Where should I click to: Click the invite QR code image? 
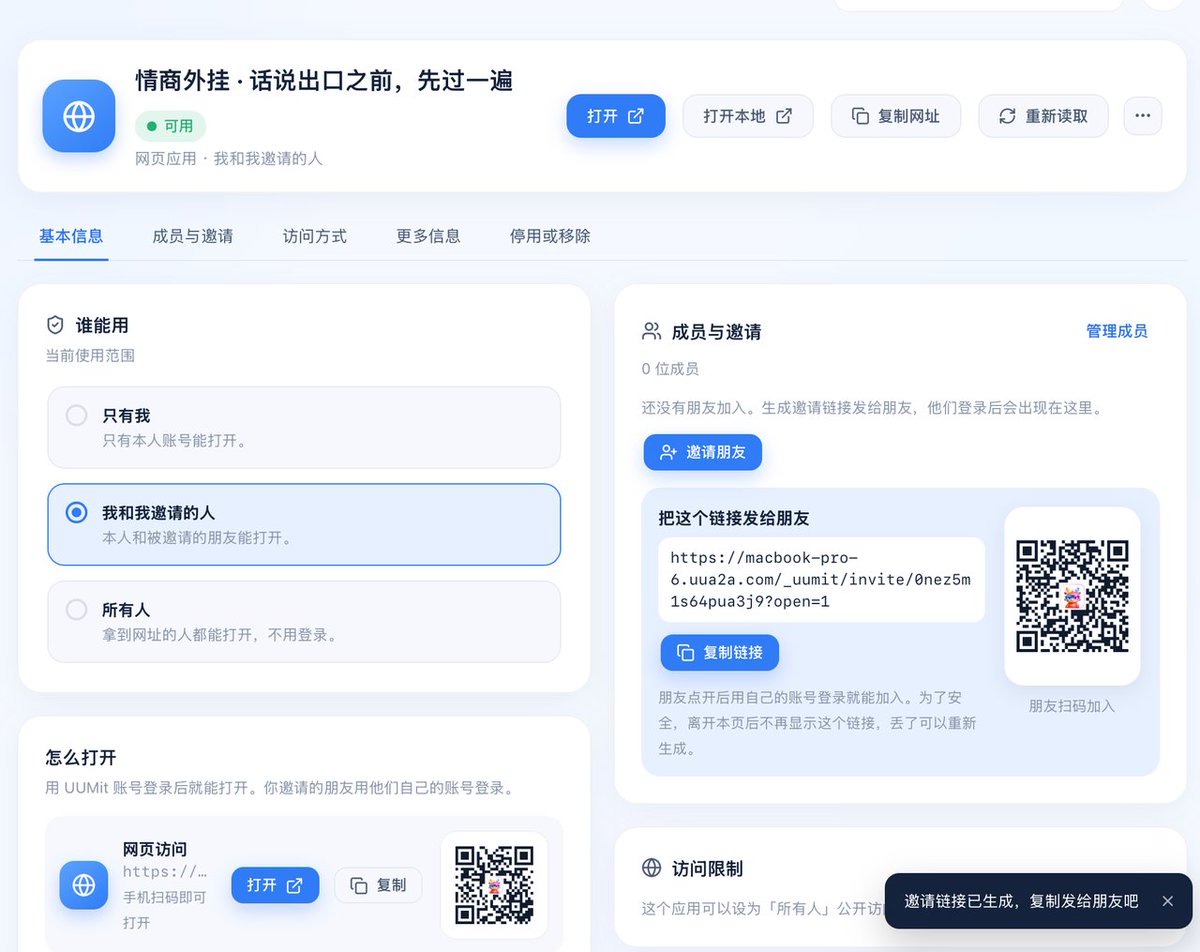1072,596
